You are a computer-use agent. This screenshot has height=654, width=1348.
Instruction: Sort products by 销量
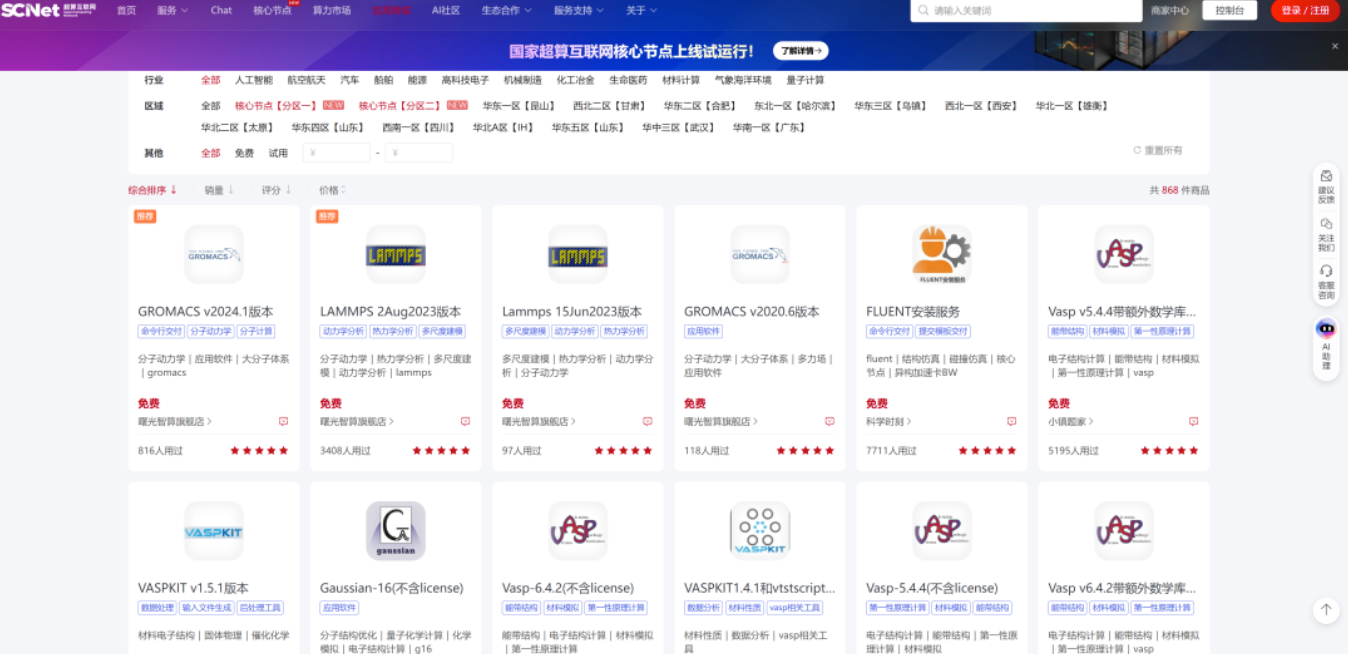[218, 190]
